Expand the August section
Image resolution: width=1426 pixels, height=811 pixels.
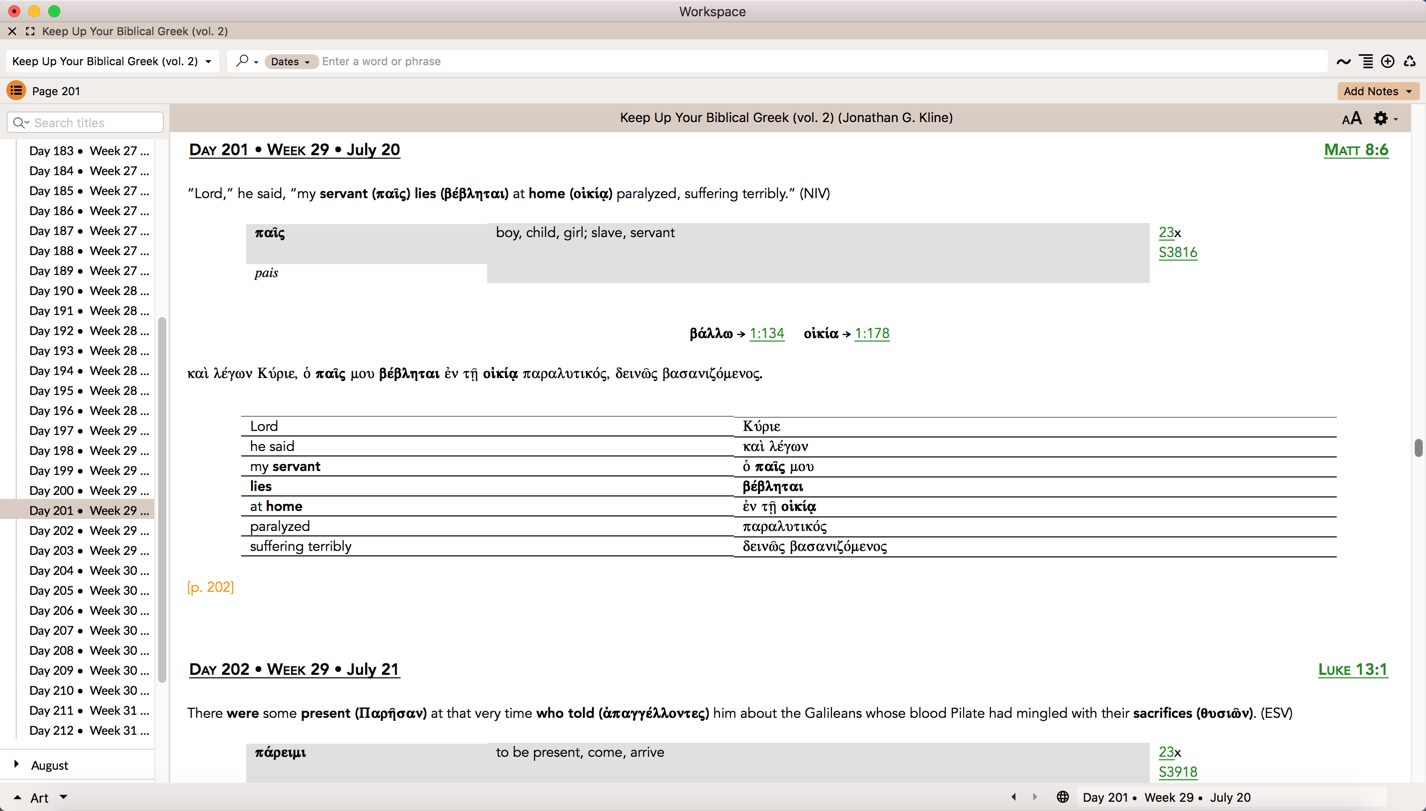[16, 765]
